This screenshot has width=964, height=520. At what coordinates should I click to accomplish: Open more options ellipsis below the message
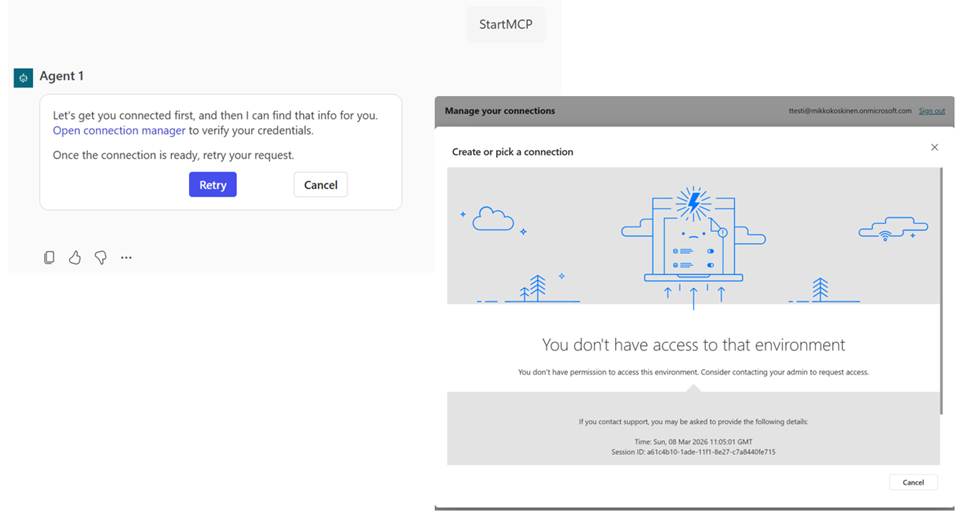pyautogui.click(x=126, y=257)
